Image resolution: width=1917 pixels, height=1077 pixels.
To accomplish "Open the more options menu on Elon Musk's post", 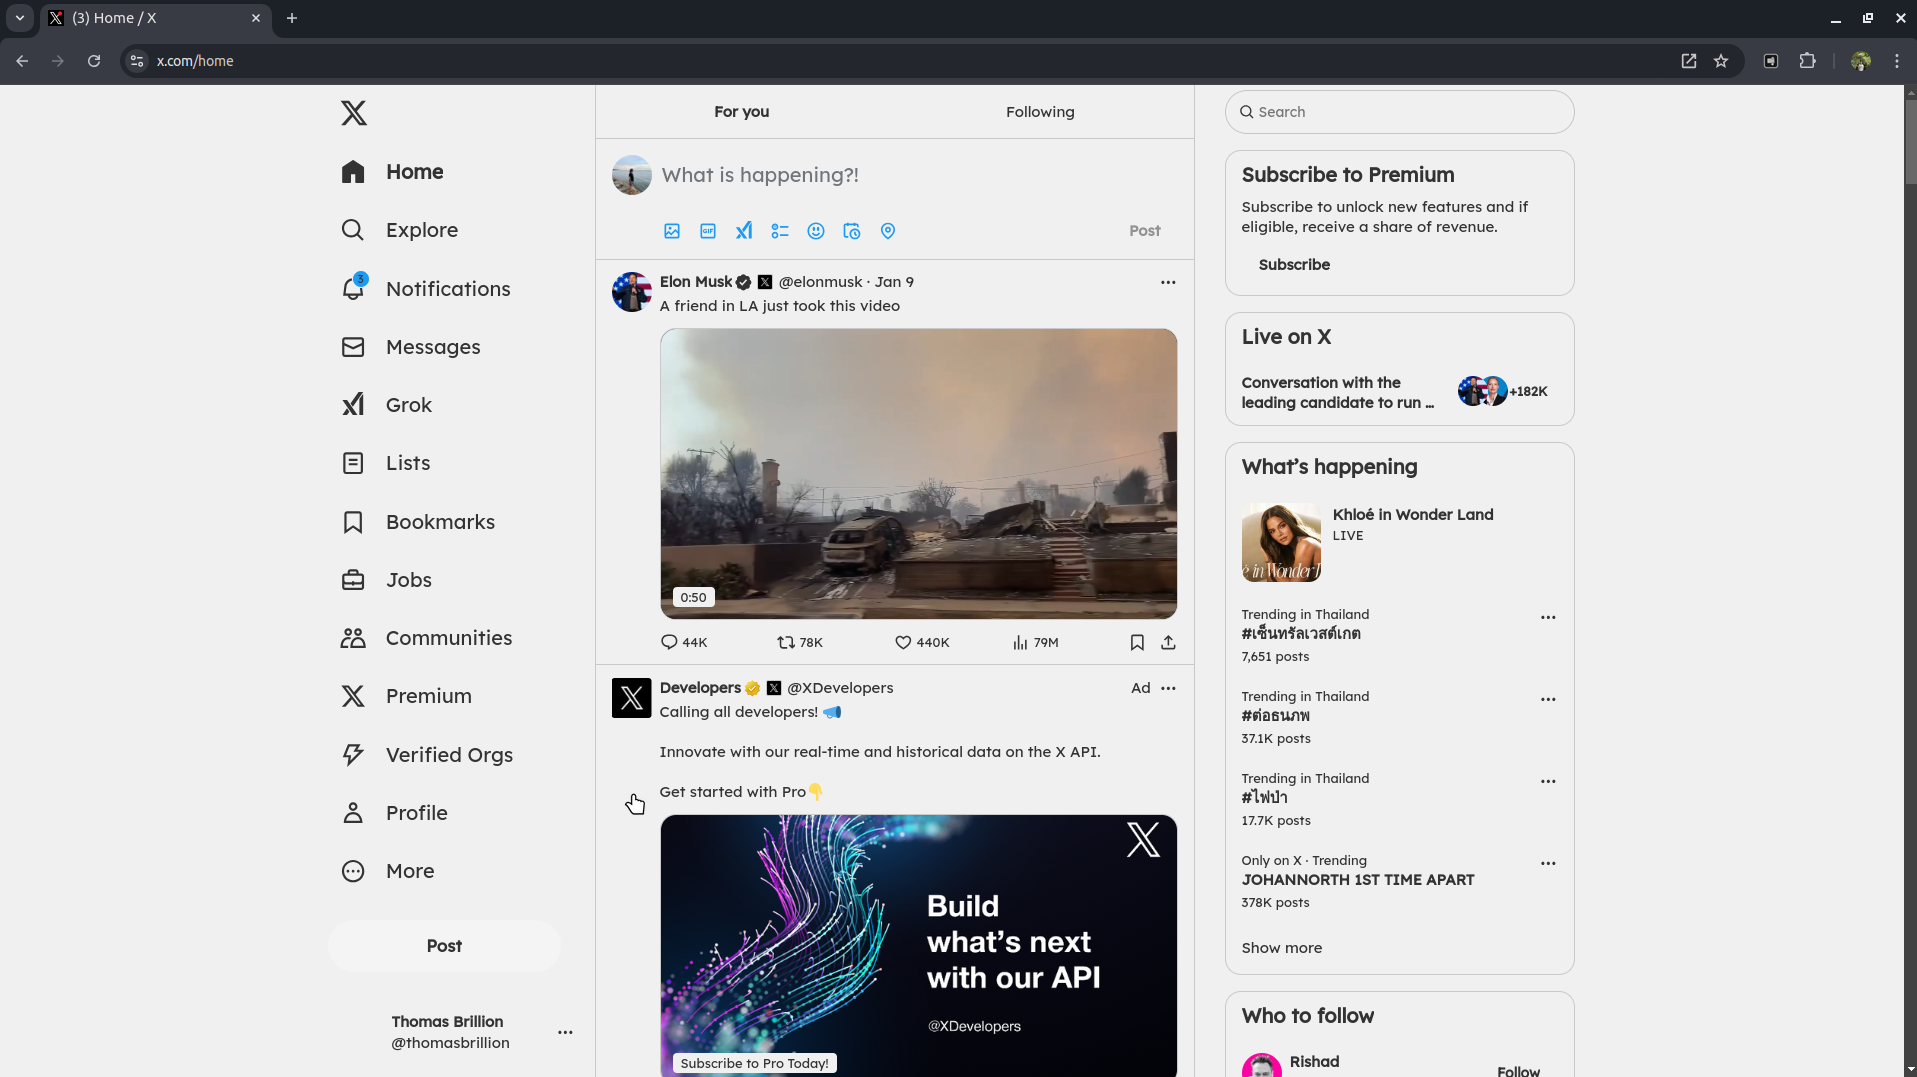I will click(1168, 282).
